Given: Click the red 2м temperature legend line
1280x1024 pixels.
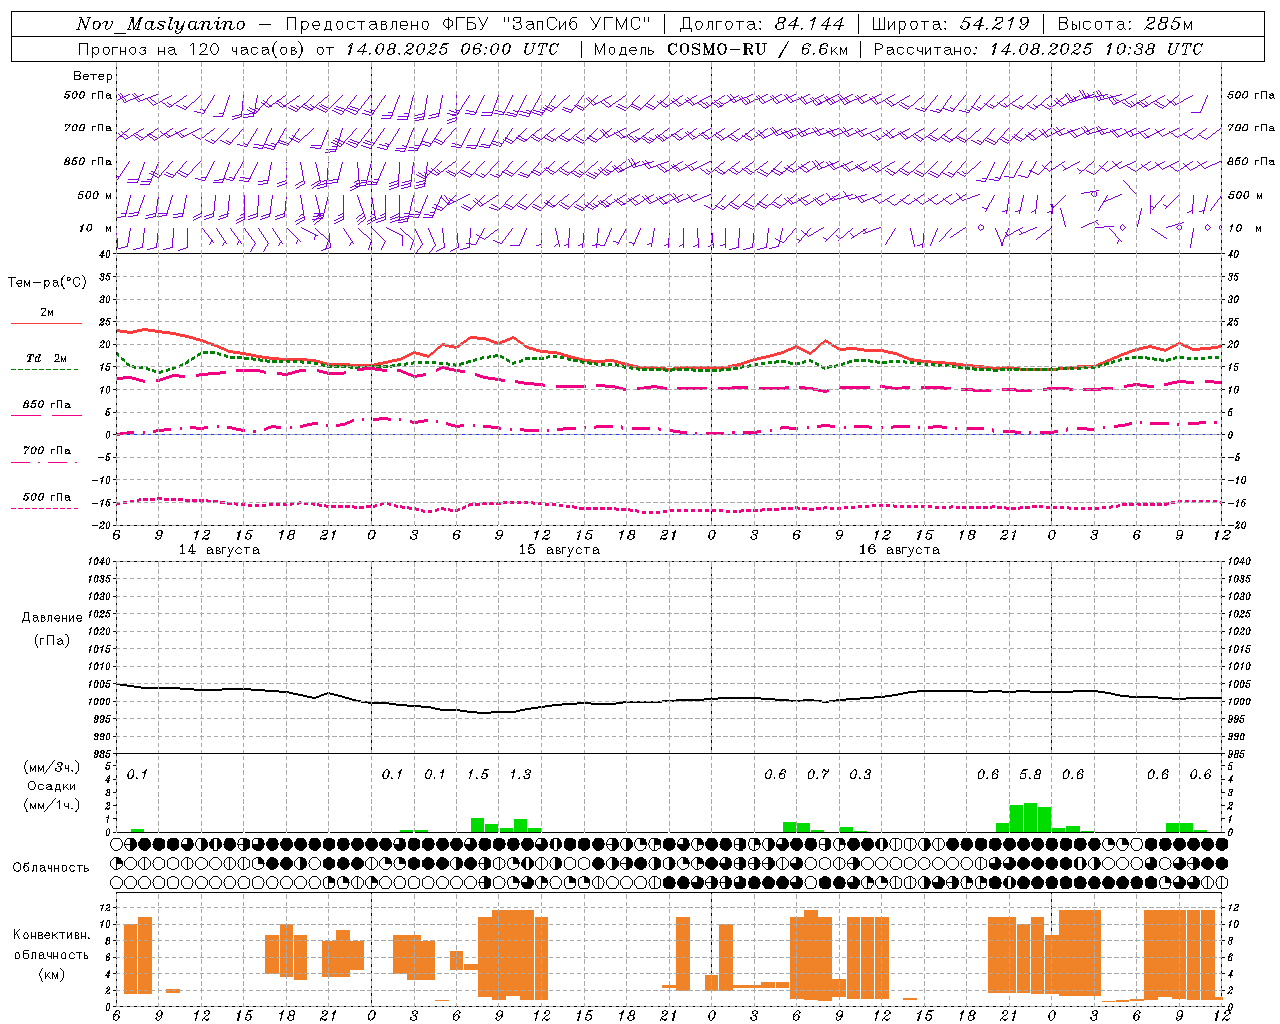Looking at the screenshot, I should (46, 324).
